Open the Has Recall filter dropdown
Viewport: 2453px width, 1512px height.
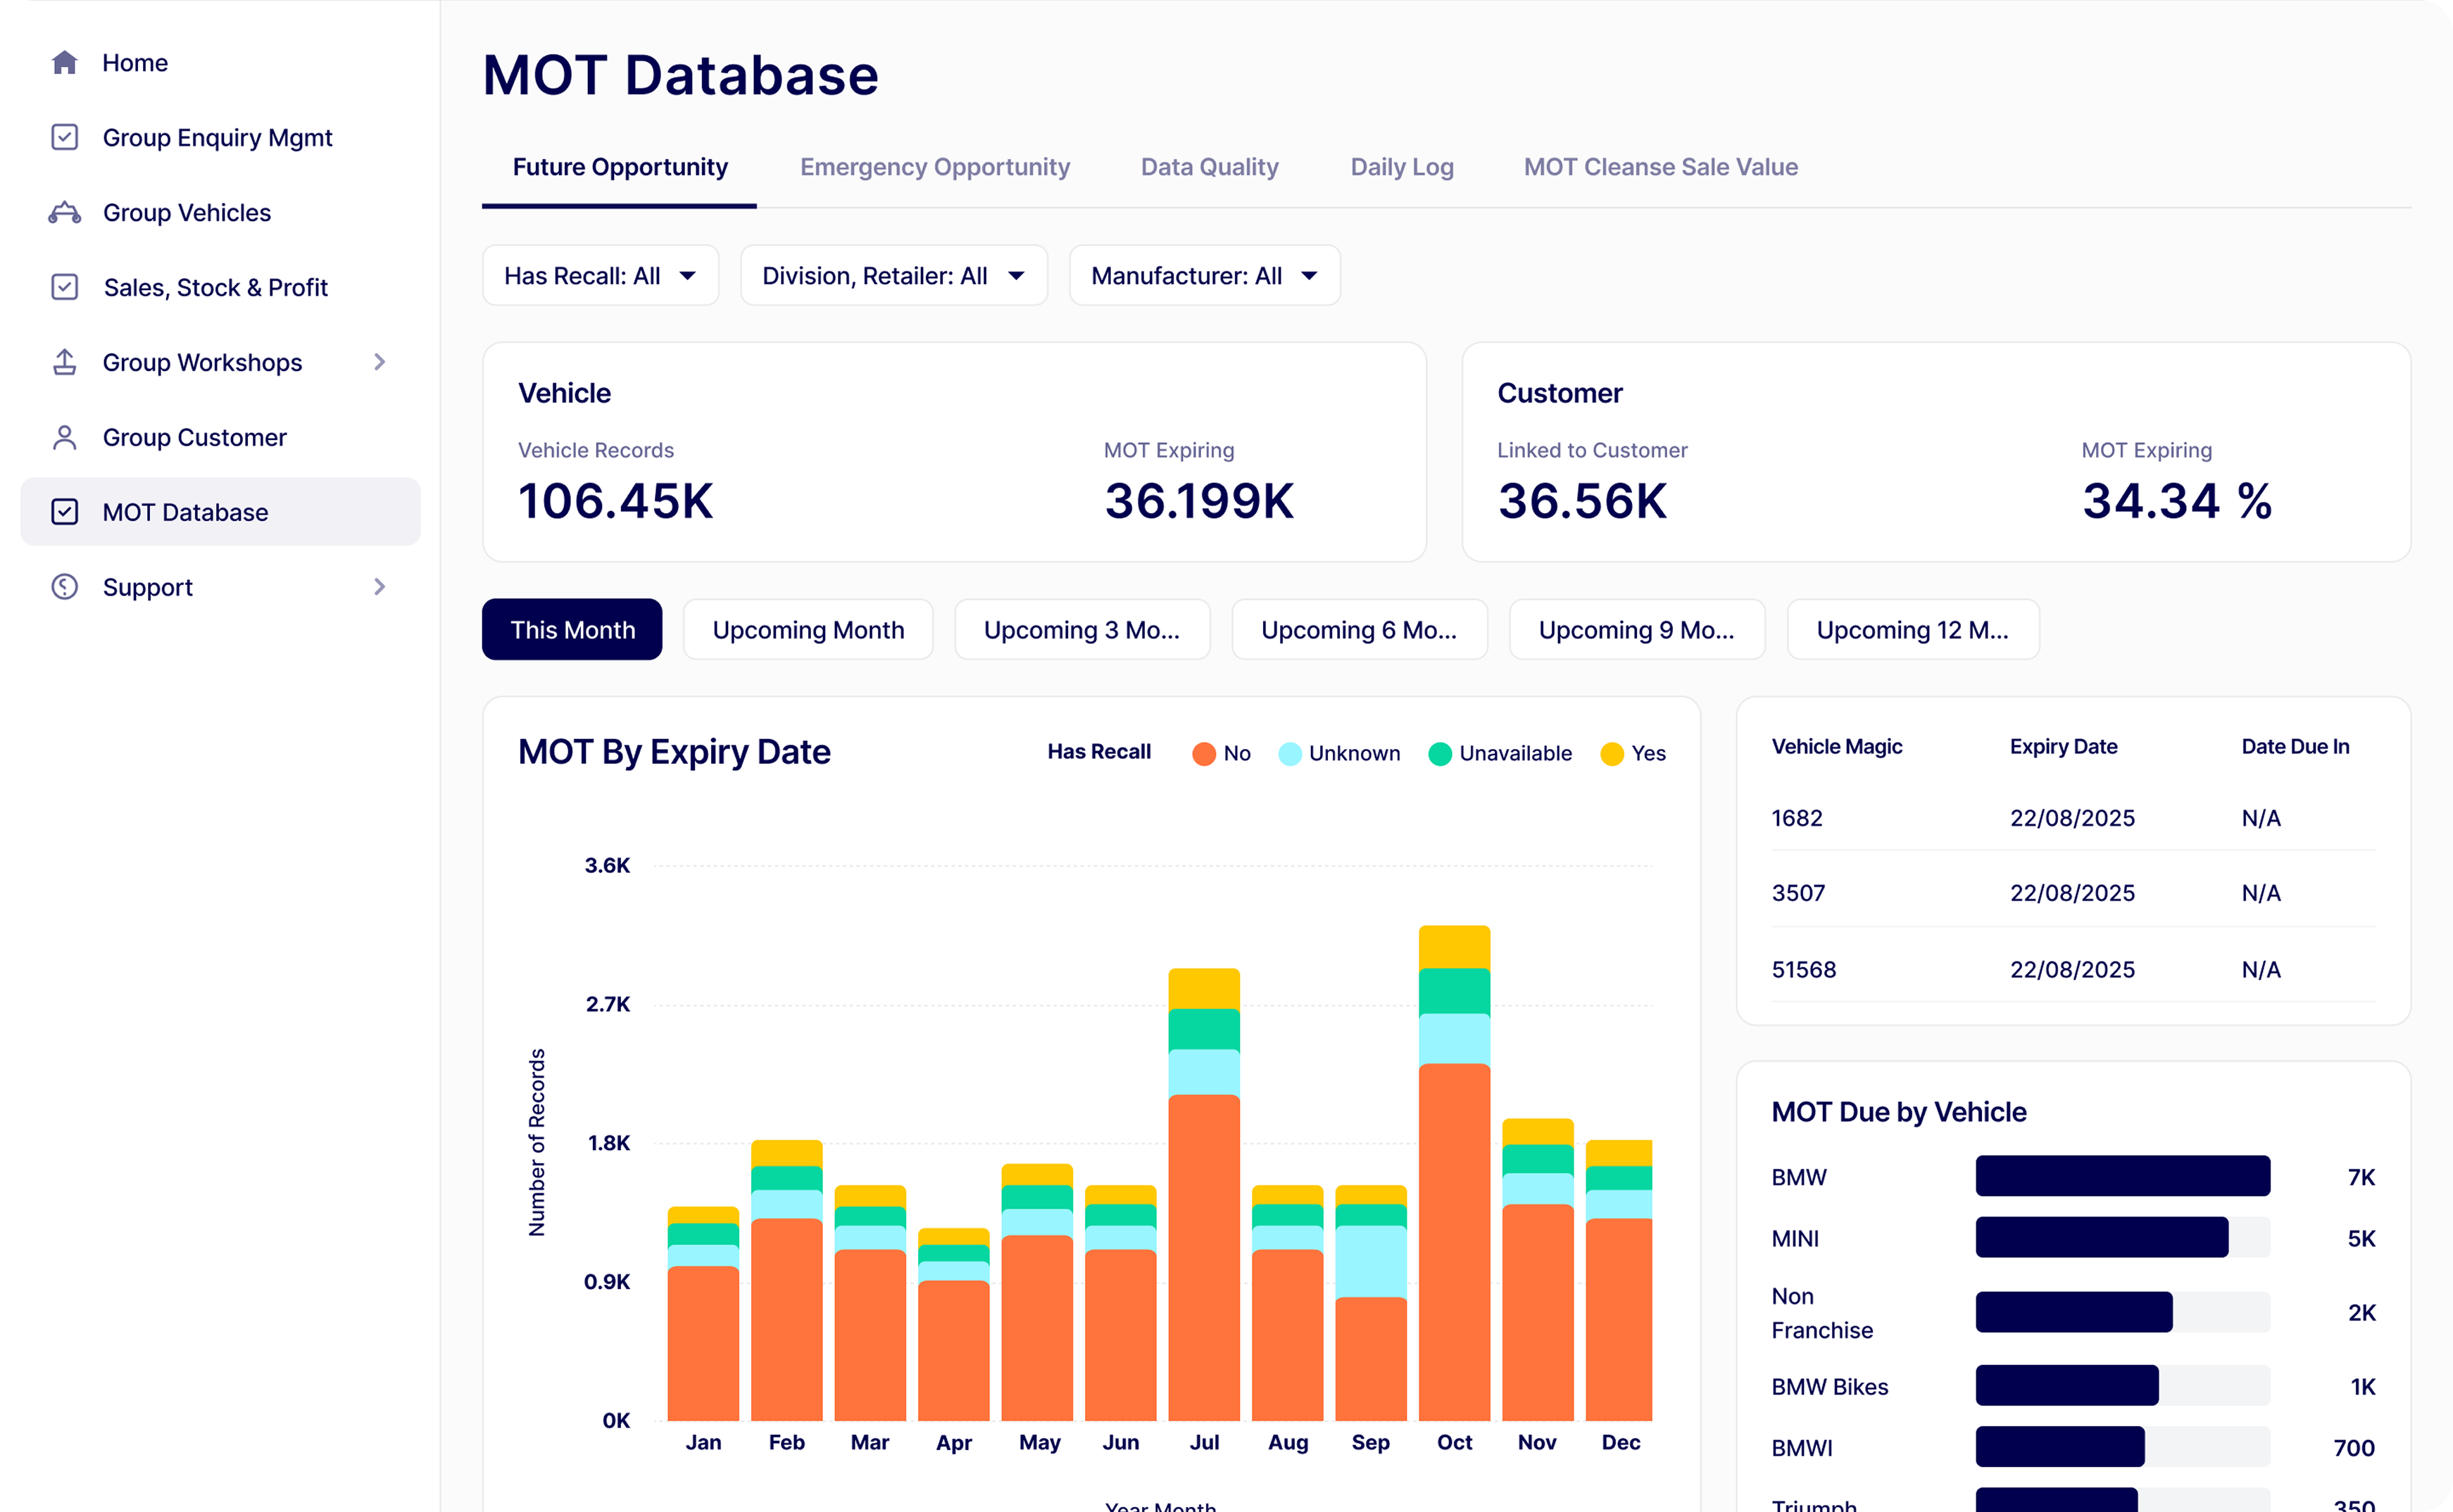coord(600,276)
